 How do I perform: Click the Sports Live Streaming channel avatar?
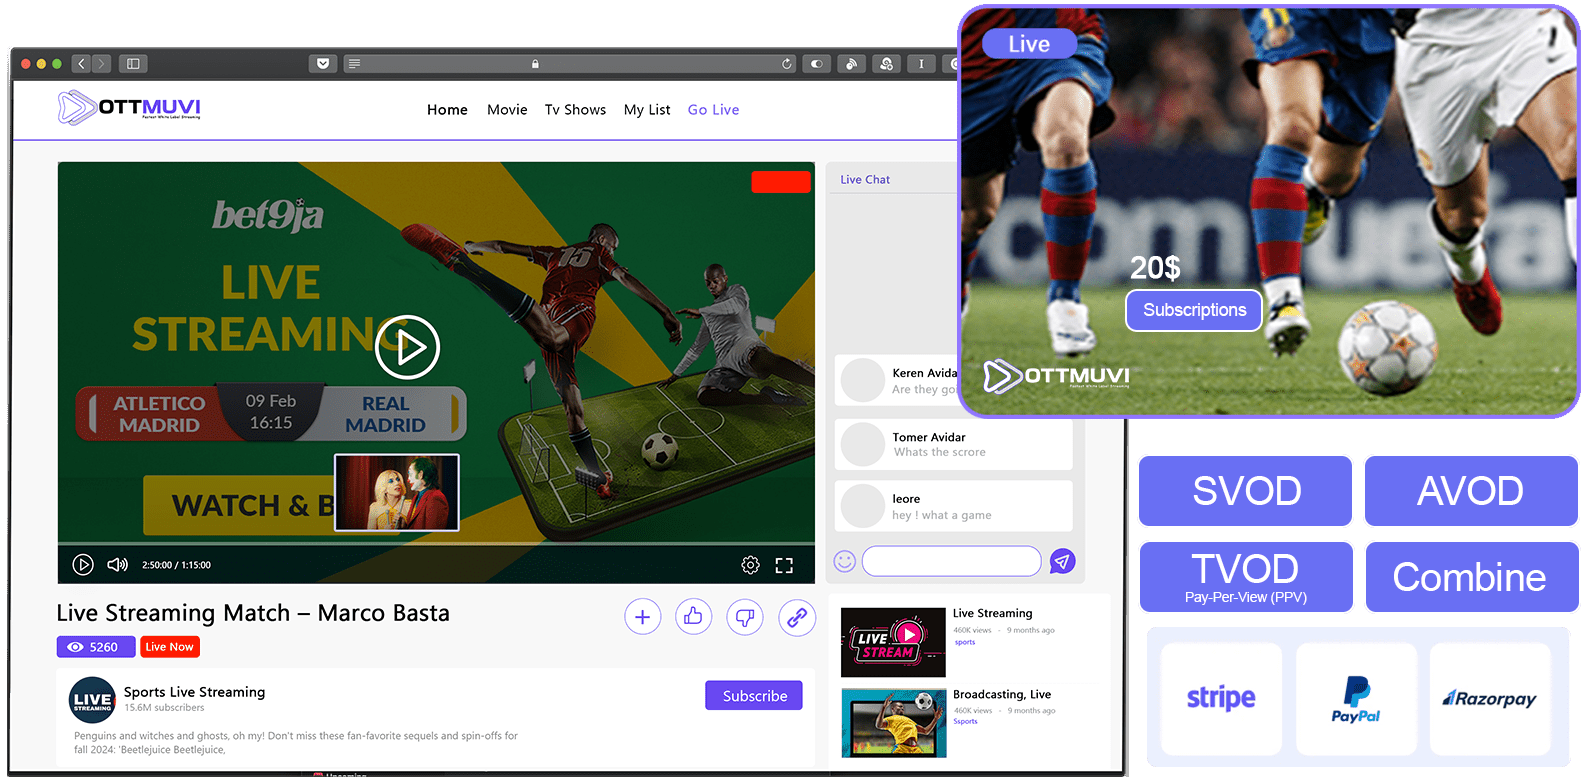click(92, 700)
